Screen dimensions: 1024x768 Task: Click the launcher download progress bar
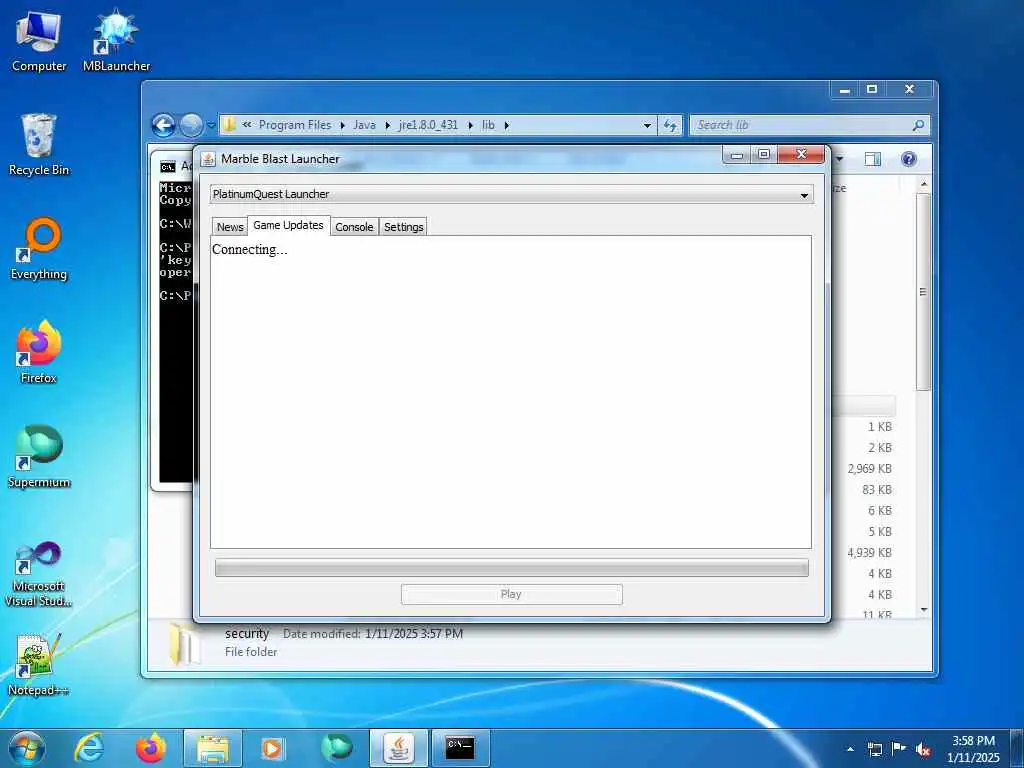tap(512, 568)
